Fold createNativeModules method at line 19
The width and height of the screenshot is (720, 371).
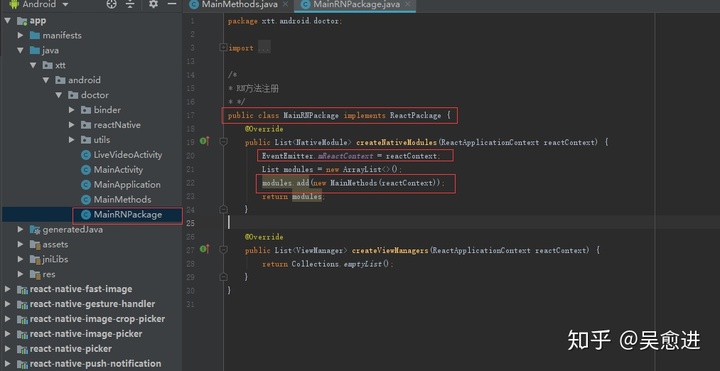223,142
